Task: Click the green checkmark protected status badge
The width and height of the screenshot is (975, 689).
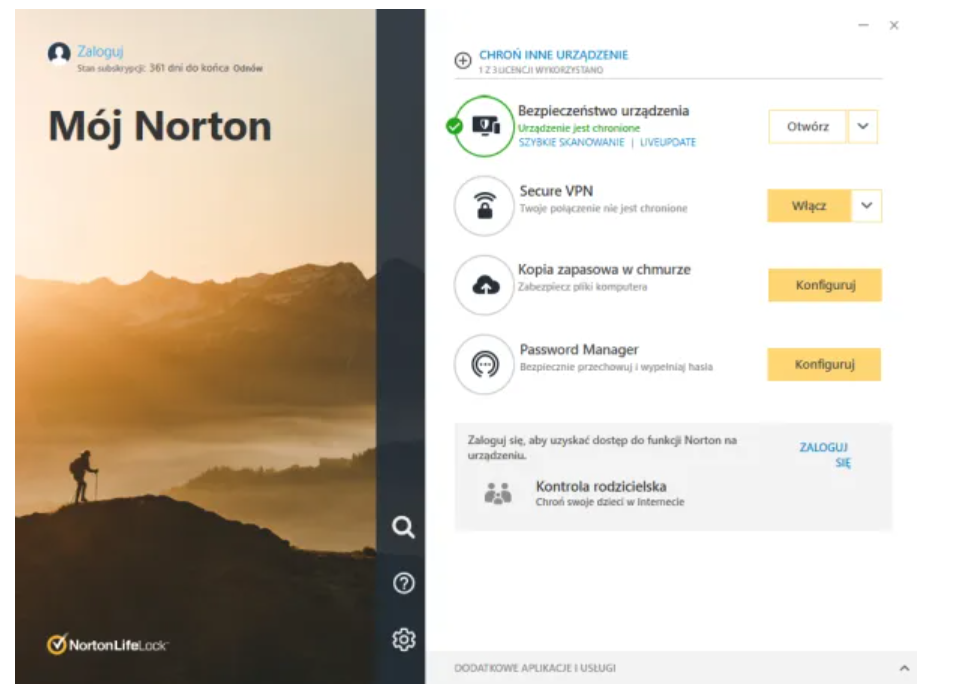Action: pos(455,127)
